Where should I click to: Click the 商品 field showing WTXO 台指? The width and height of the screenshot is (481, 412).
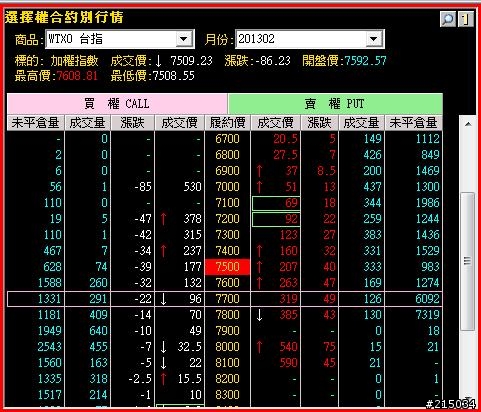point(120,39)
